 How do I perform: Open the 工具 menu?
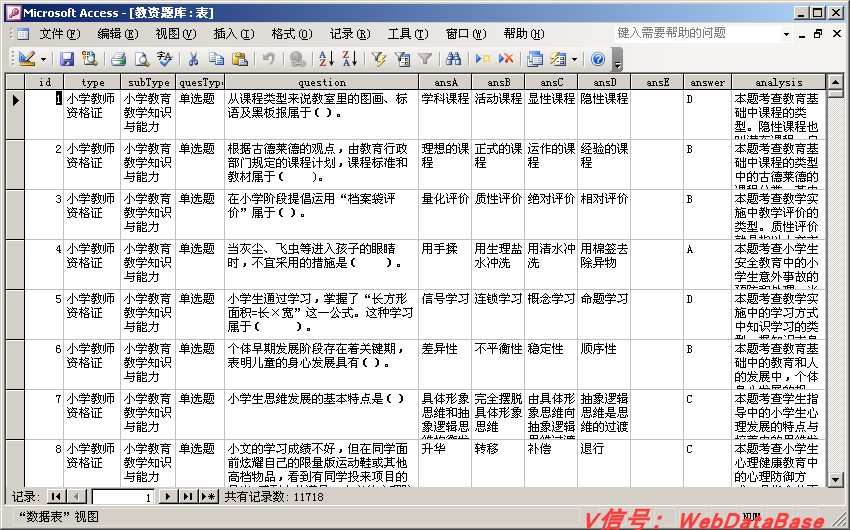click(408, 34)
